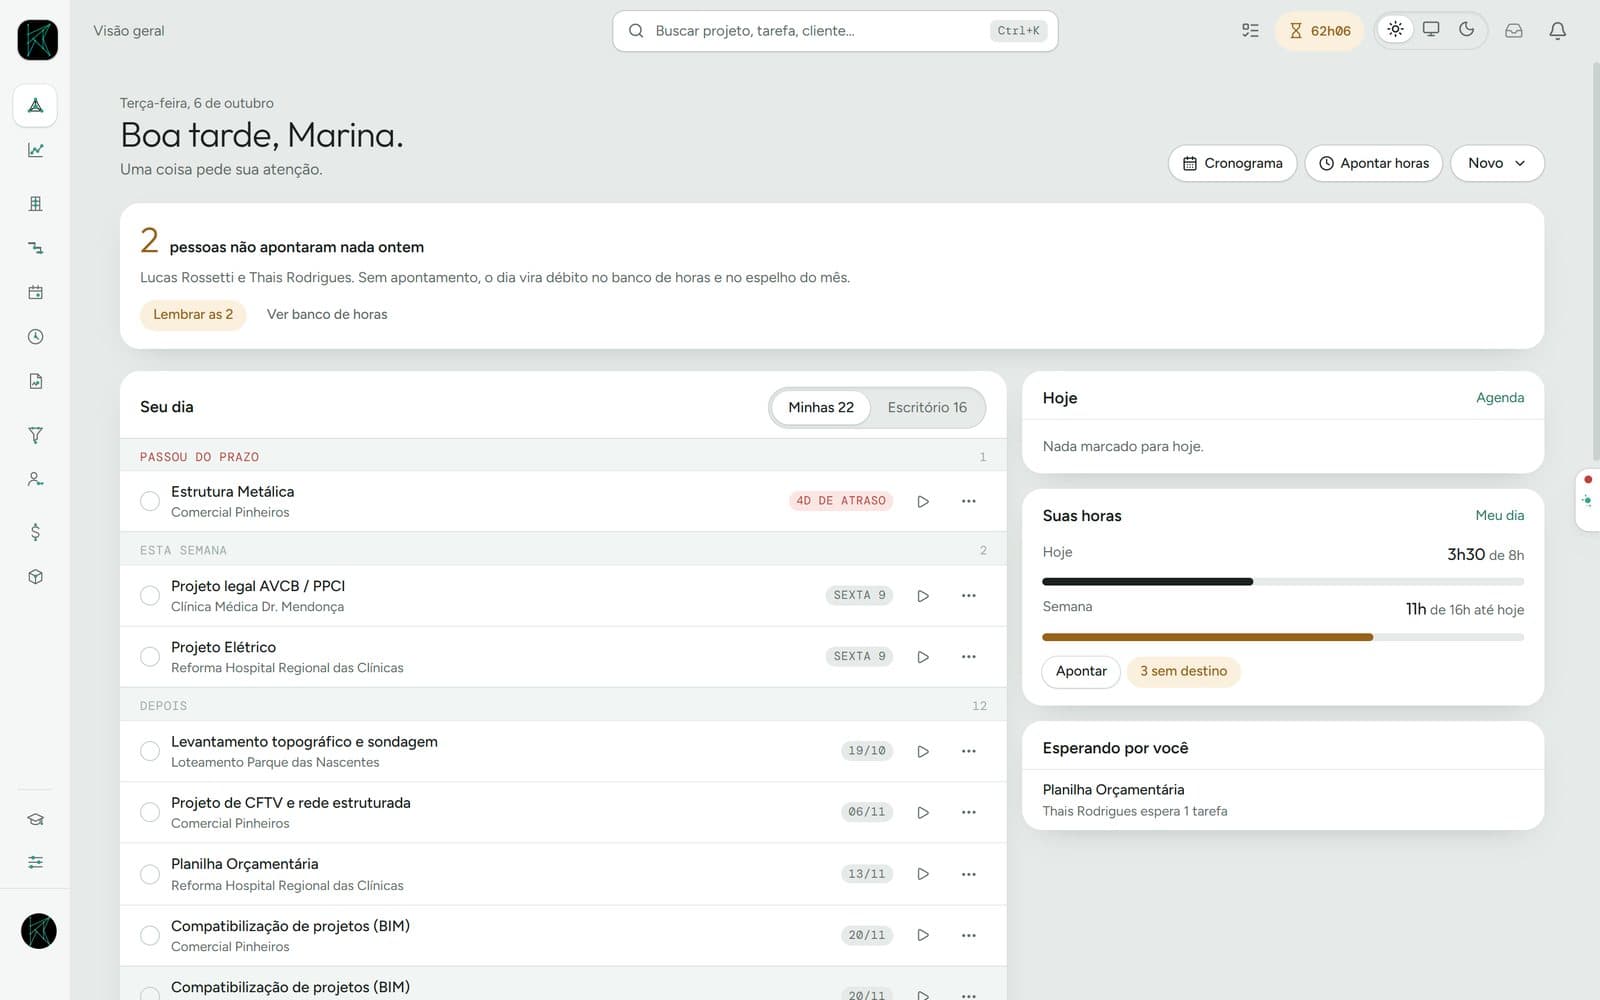Image resolution: width=1600 pixels, height=1000 pixels.
Task: Expand the Novo dropdown
Action: (1497, 163)
